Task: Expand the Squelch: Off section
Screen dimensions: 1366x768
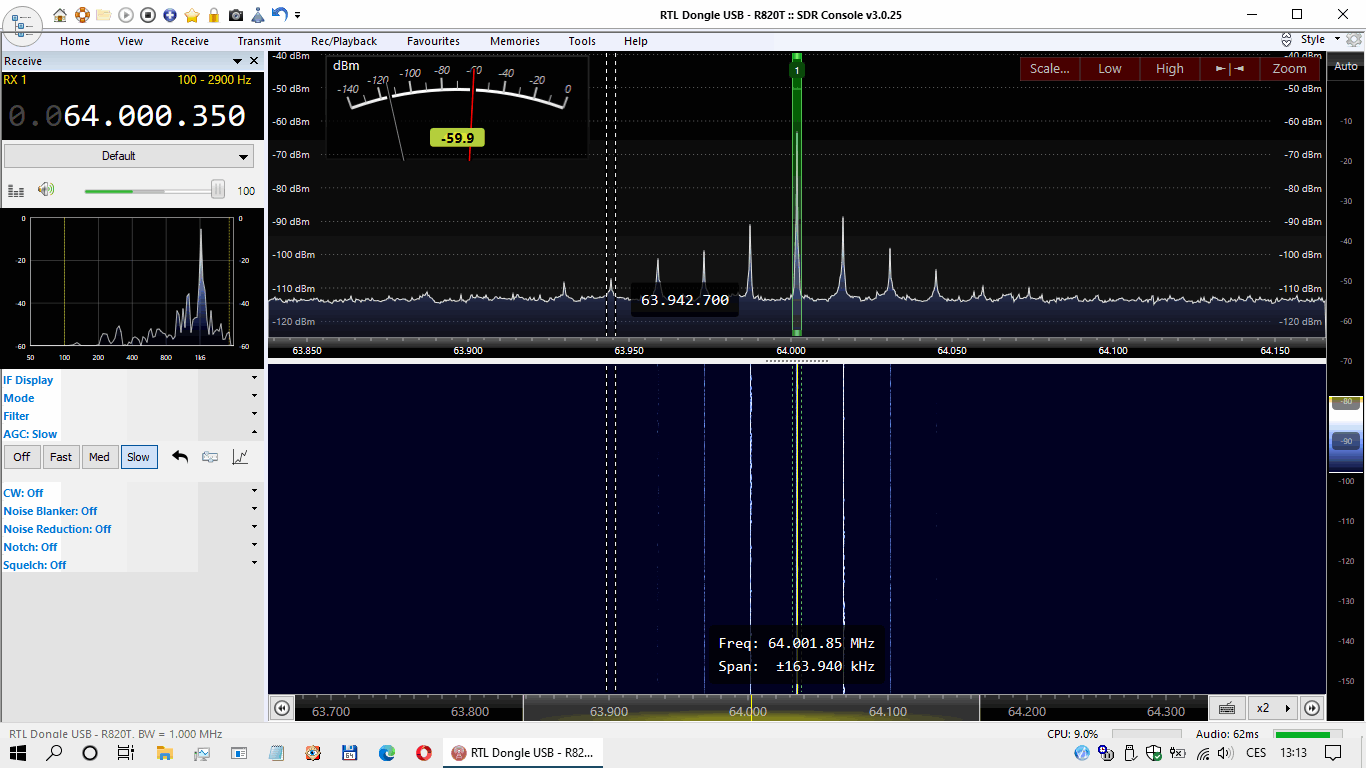Action: (35, 565)
